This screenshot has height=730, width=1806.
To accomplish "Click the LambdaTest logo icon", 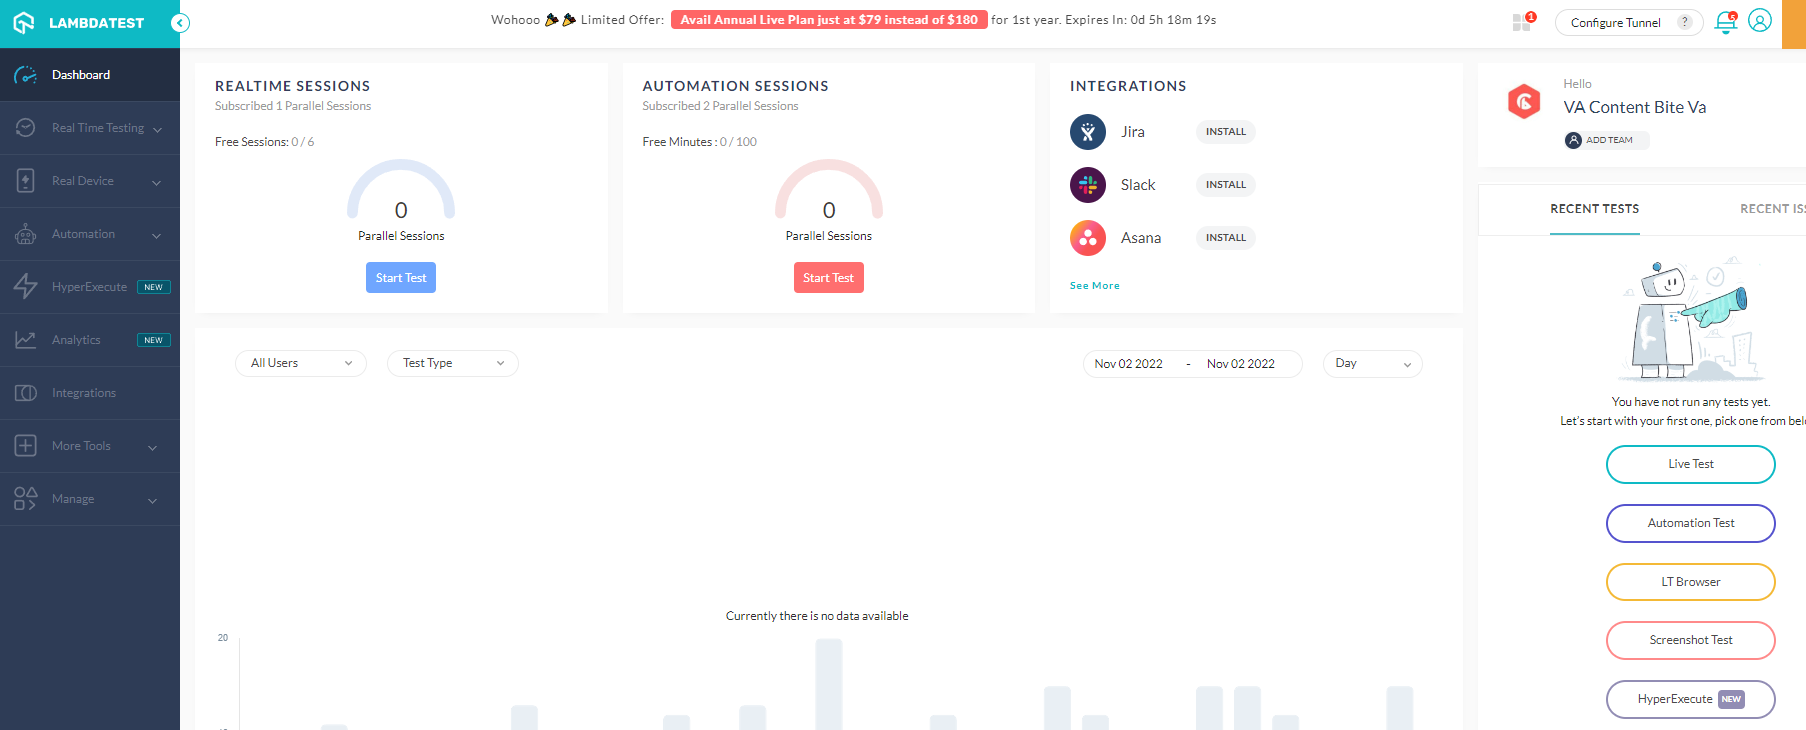I will [x=24, y=22].
